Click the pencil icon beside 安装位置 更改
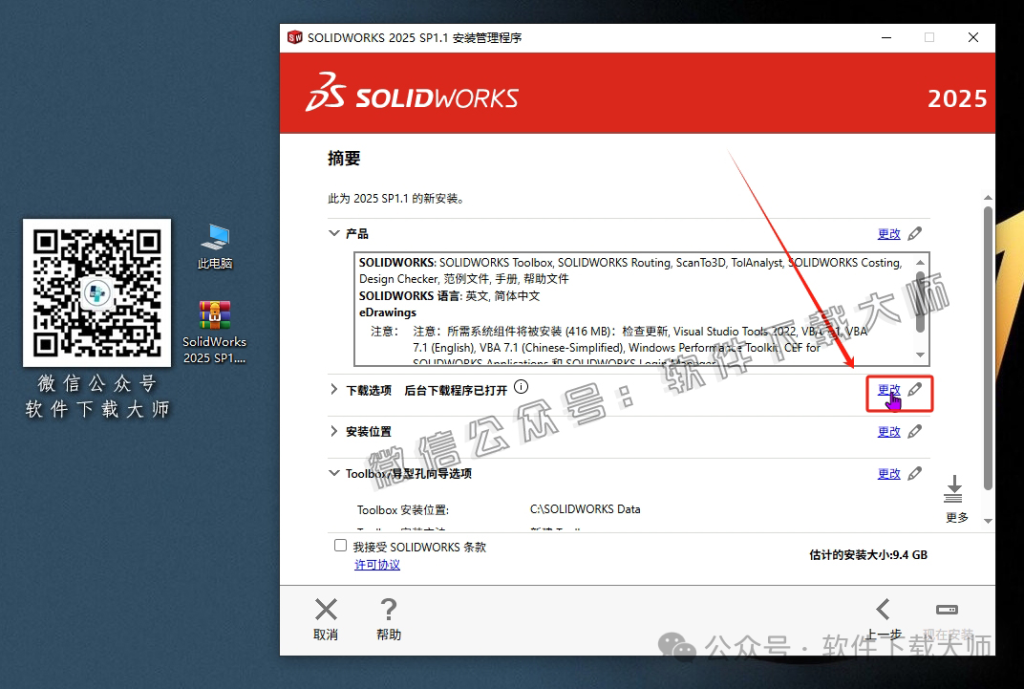Image resolution: width=1024 pixels, height=689 pixels. coord(915,431)
